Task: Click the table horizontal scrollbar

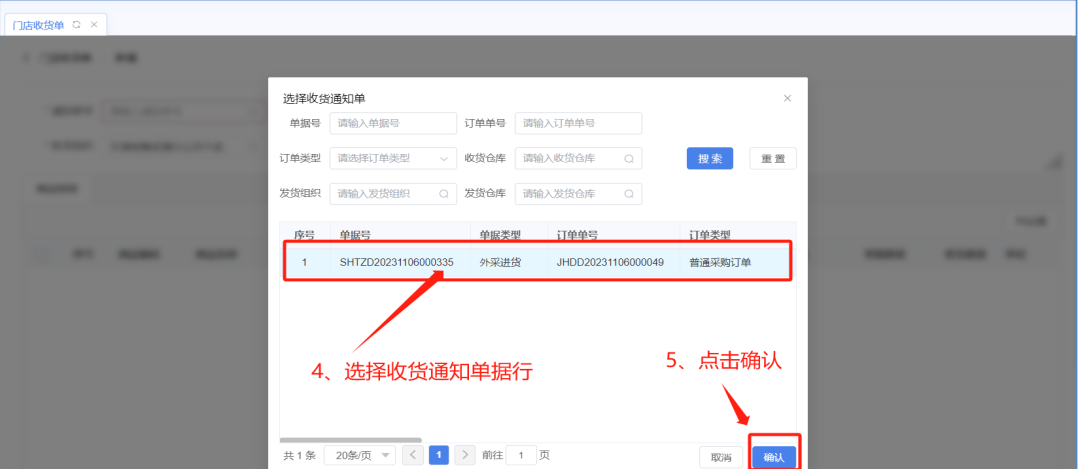Action: pyautogui.click(x=350, y=439)
